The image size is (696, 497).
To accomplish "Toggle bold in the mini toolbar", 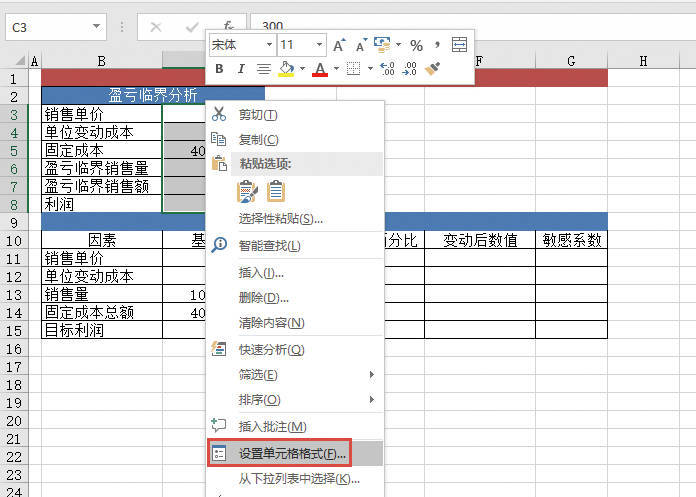I will [x=219, y=69].
